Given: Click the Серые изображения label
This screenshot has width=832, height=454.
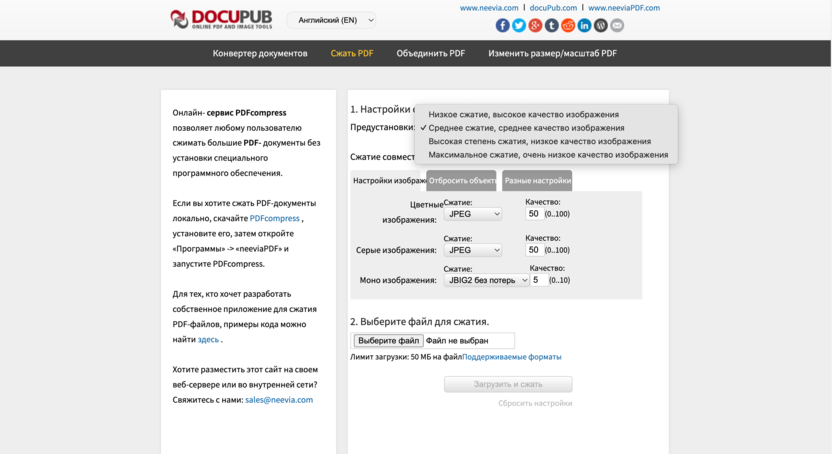Looking at the screenshot, I should tap(396, 250).
